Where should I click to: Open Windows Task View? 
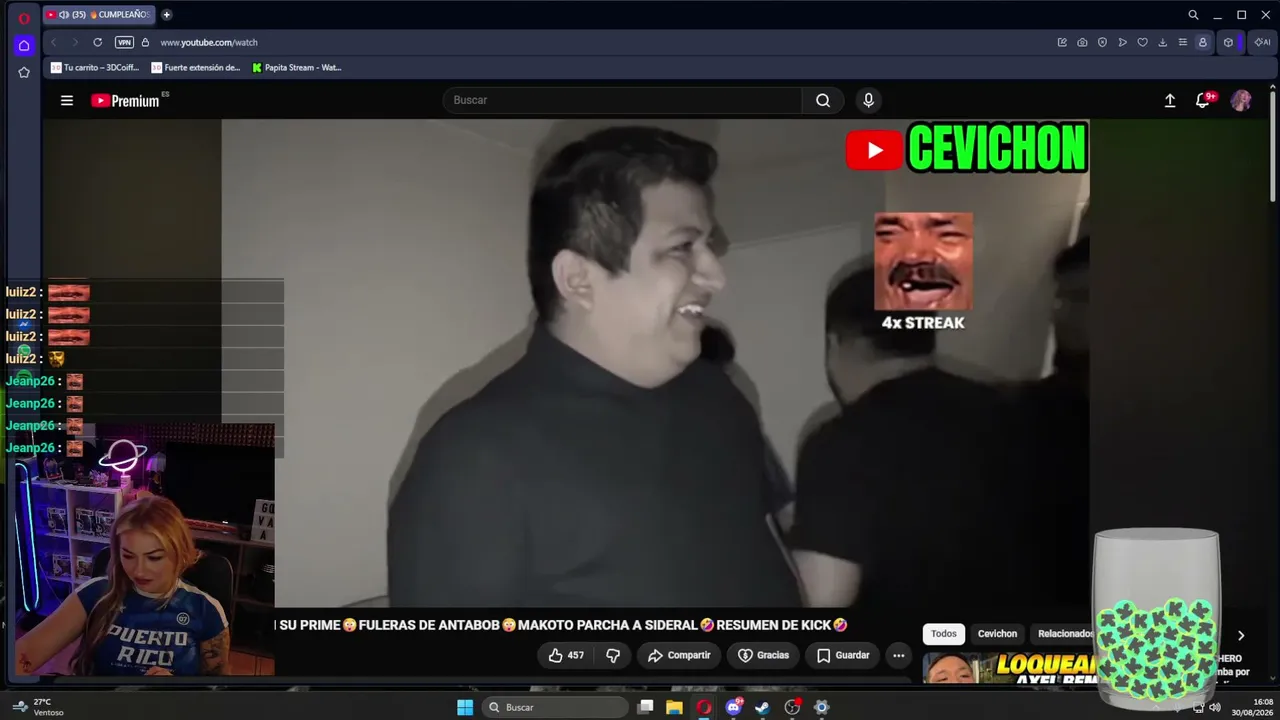pyautogui.click(x=646, y=707)
